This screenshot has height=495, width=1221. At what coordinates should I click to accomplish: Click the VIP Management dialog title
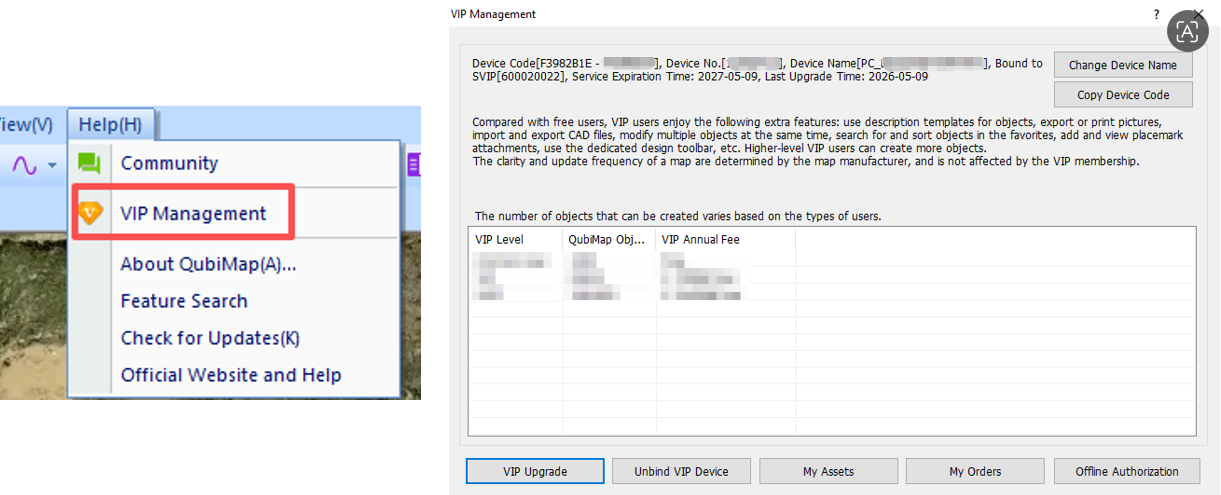(494, 14)
